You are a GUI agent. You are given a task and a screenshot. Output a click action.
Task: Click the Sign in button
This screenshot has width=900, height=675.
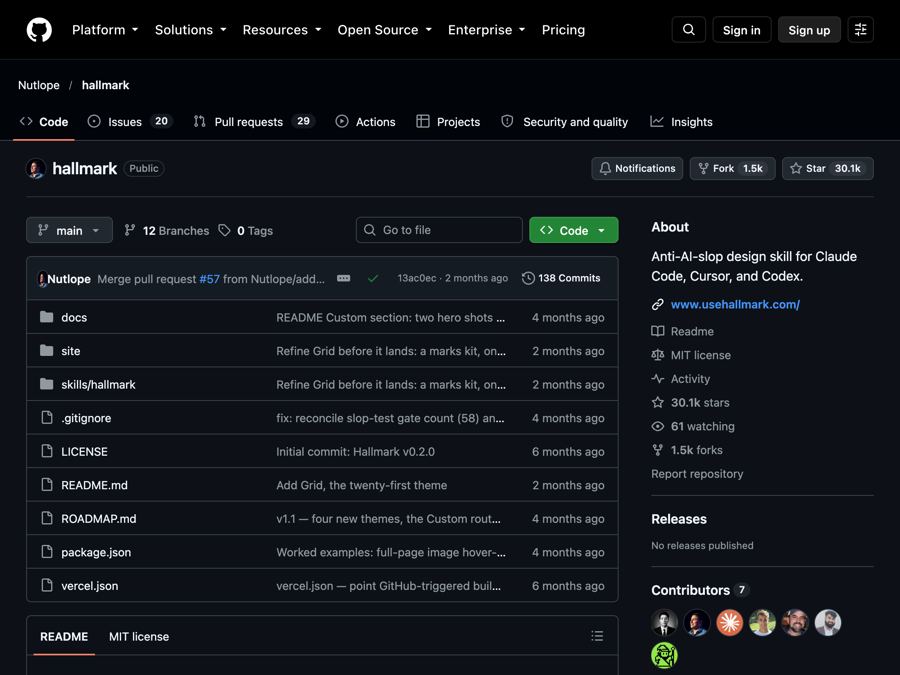coord(742,30)
